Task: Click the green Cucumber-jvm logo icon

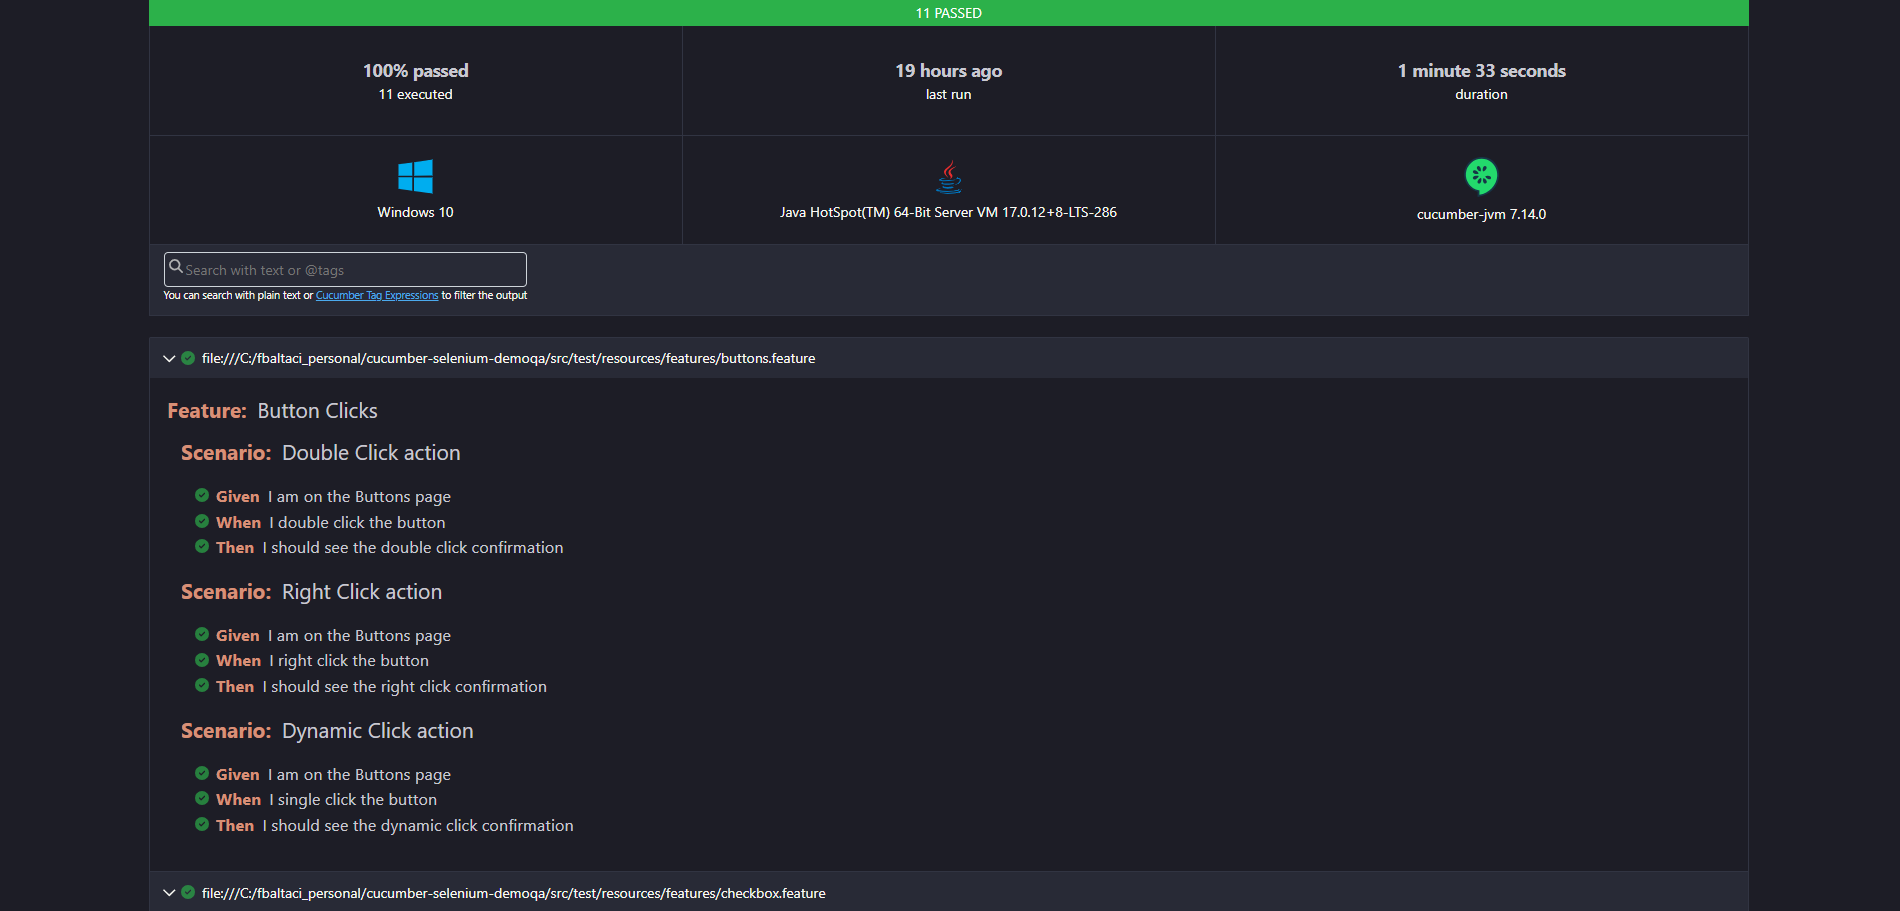Action: pyautogui.click(x=1481, y=176)
